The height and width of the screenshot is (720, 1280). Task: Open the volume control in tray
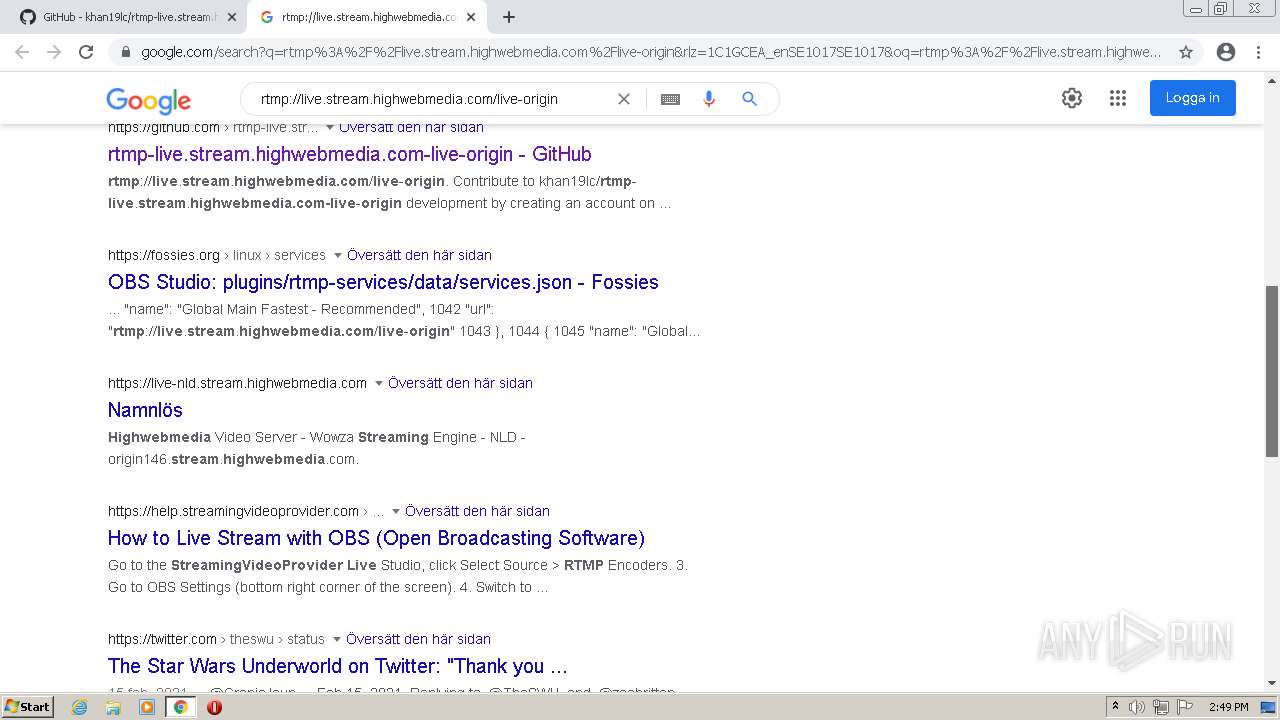[1137, 707]
